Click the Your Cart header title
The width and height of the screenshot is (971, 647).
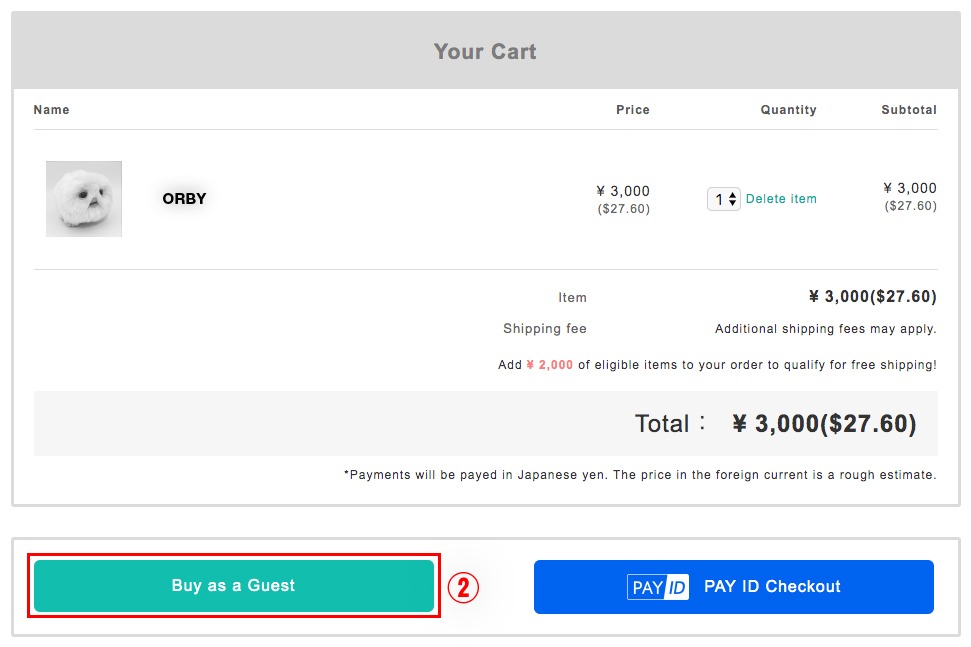coord(485,51)
